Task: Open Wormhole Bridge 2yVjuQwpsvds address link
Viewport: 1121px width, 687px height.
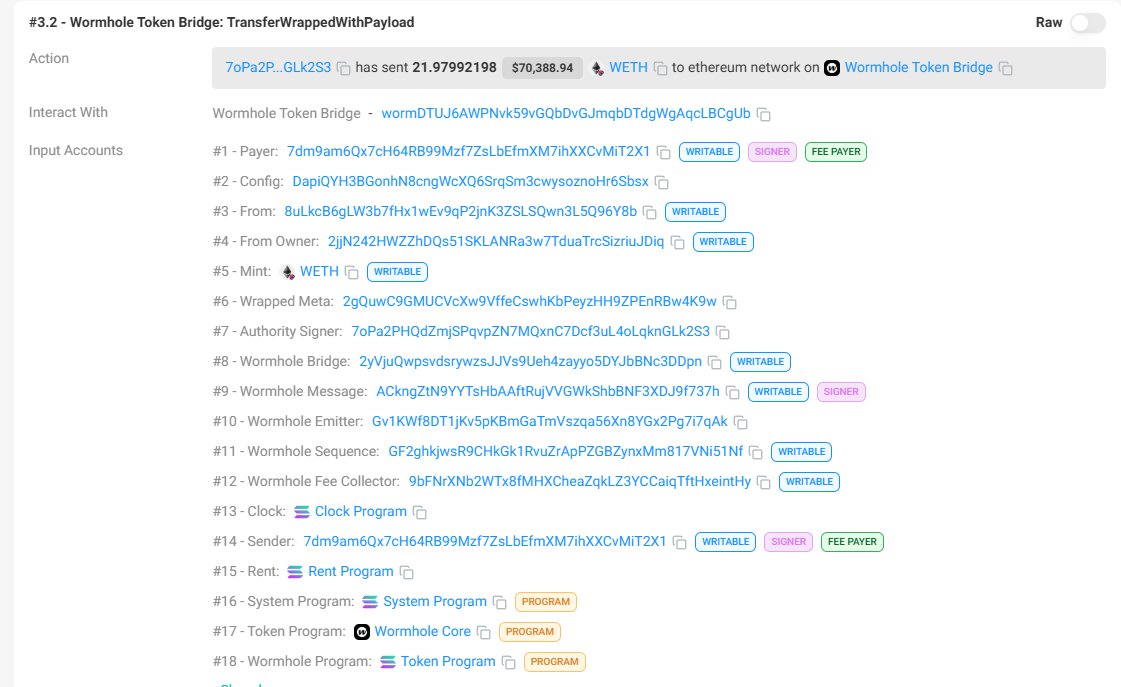Action: point(530,361)
